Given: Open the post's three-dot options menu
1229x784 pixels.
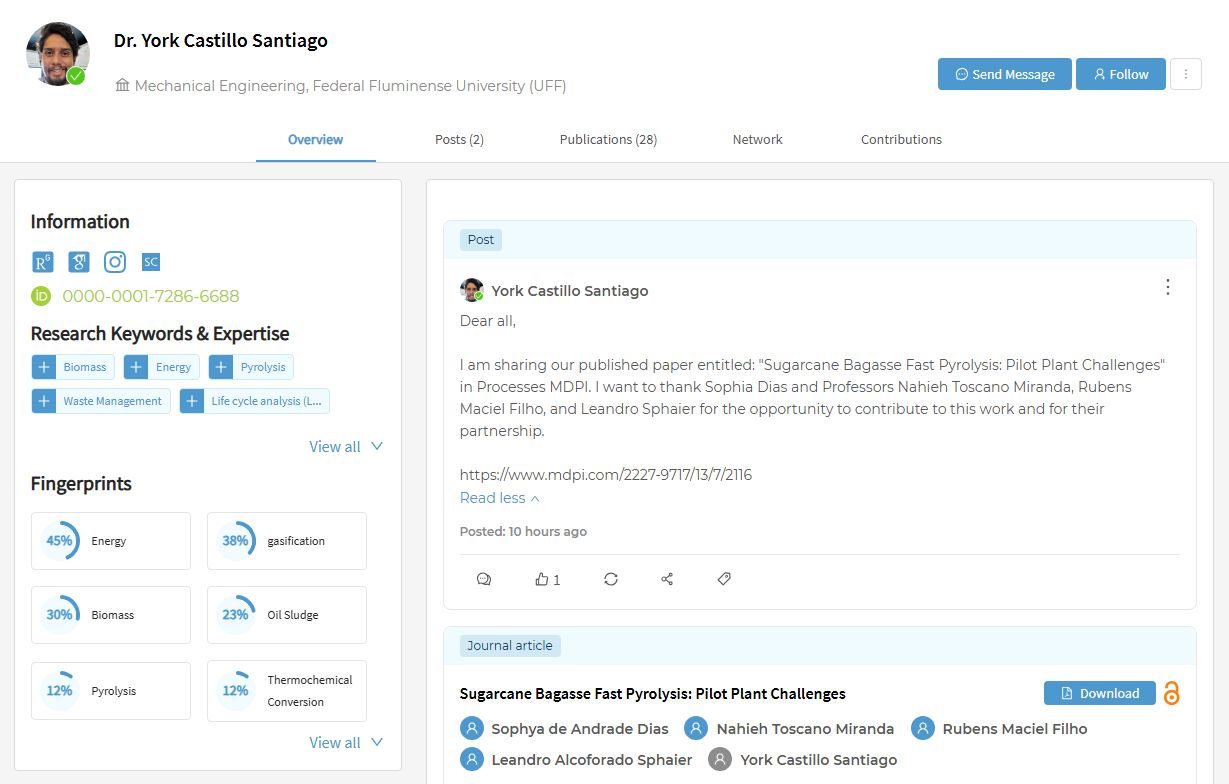Looking at the screenshot, I should [1167, 287].
